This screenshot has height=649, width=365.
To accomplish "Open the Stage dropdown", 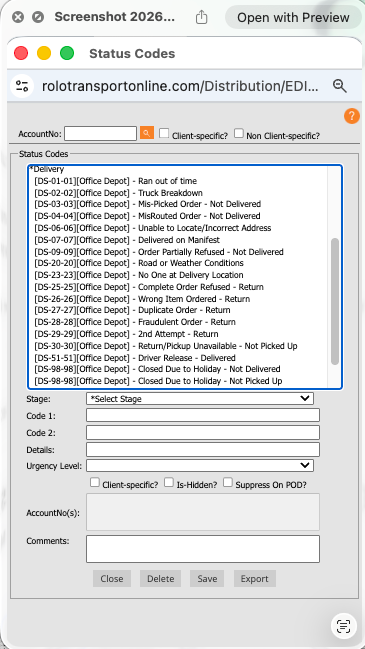I will (200, 399).
